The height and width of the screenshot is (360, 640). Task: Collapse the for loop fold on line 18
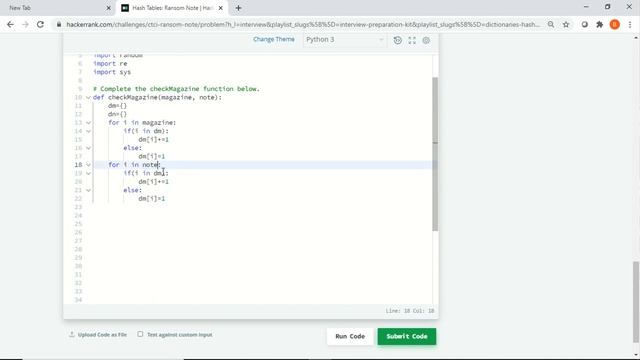[88, 165]
